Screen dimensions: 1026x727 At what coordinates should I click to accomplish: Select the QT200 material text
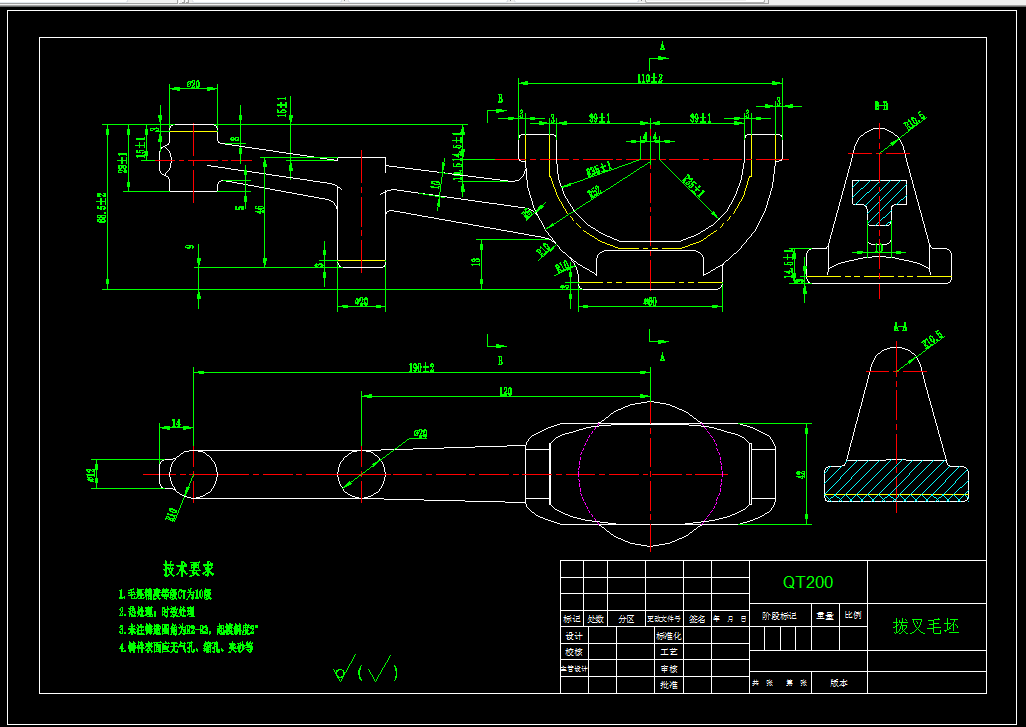click(808, 582)
